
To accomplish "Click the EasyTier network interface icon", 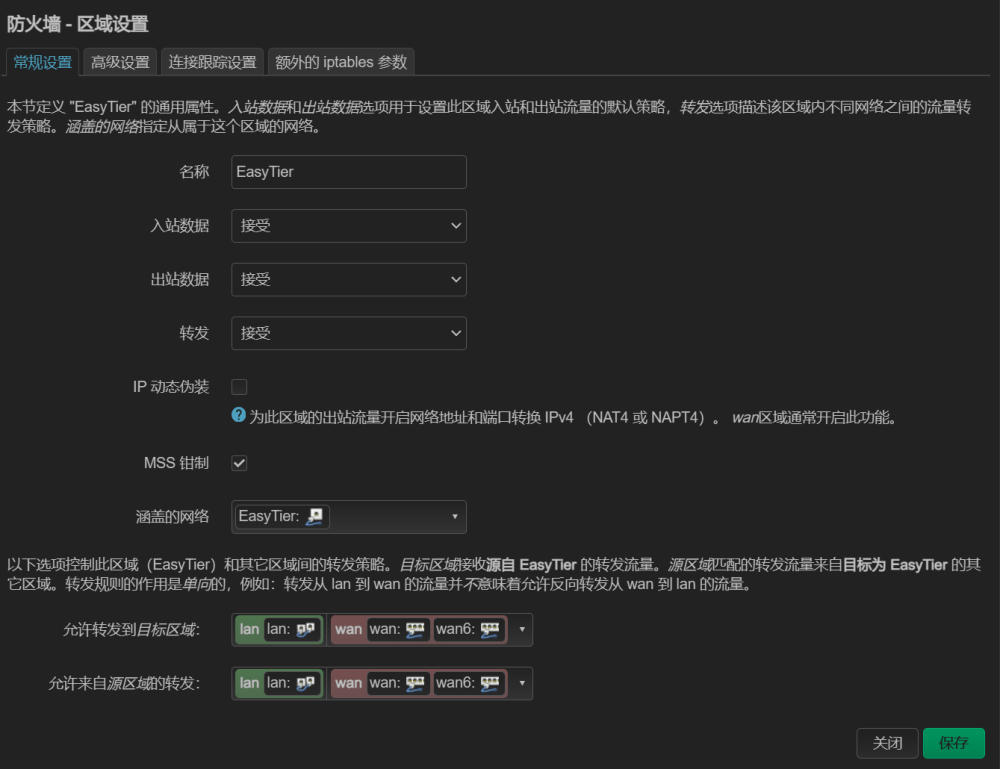I will tap(314, 516).
